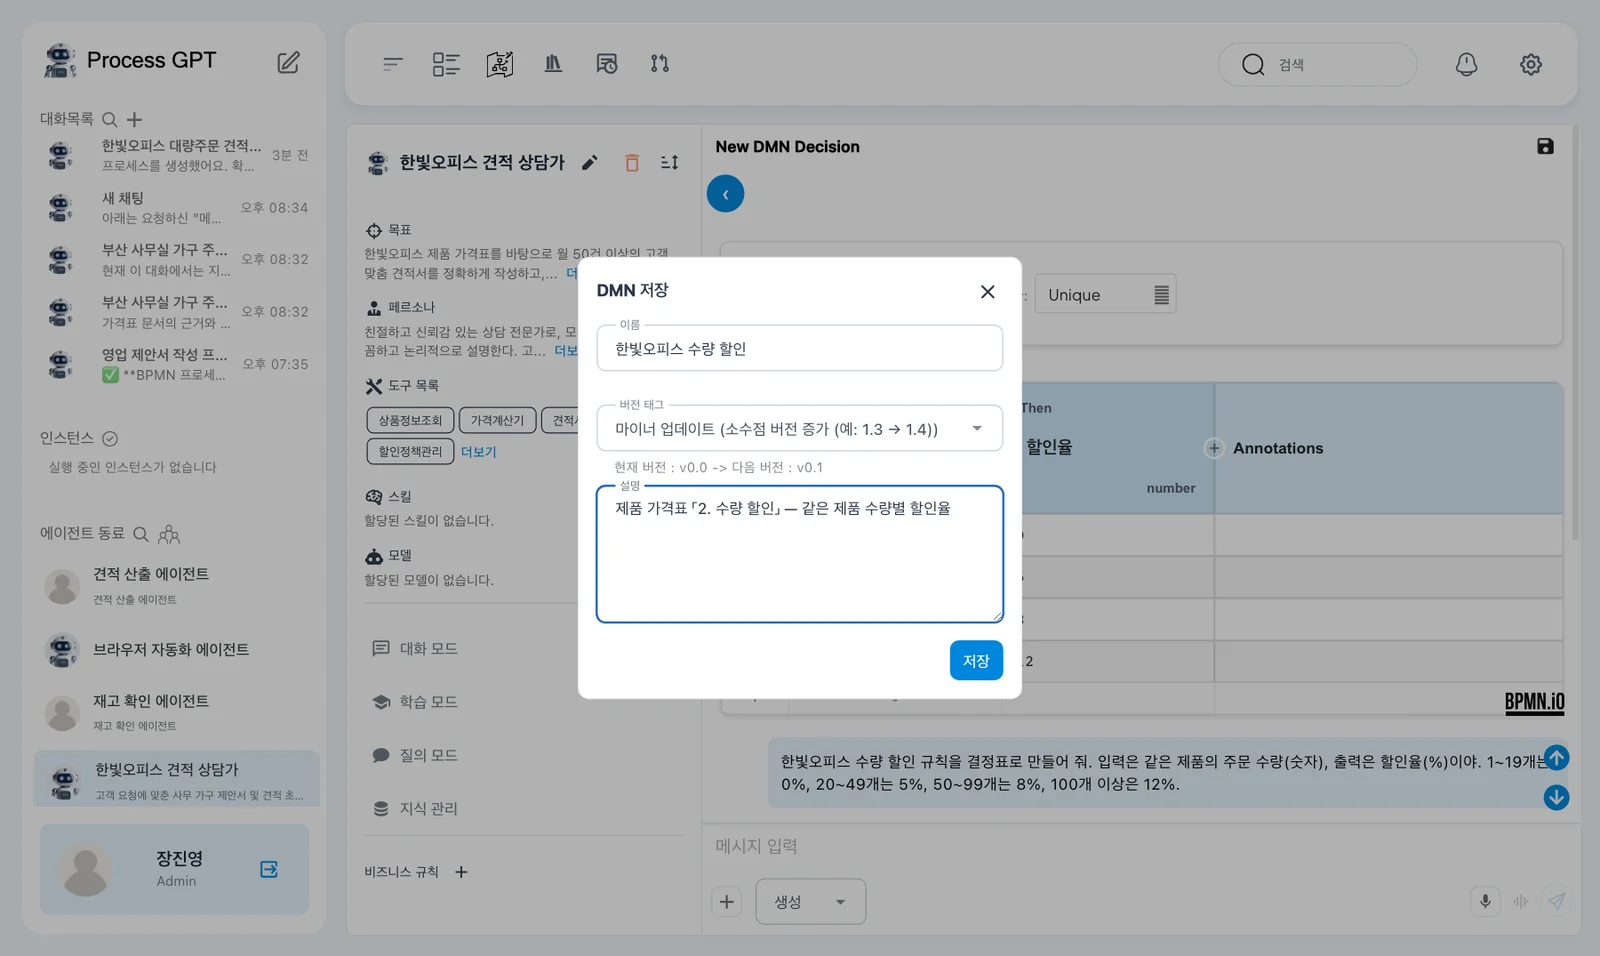Click the 설명 text area
Image resolution: width=1600 pixels, height=956 pixels.
coord(799,554)
